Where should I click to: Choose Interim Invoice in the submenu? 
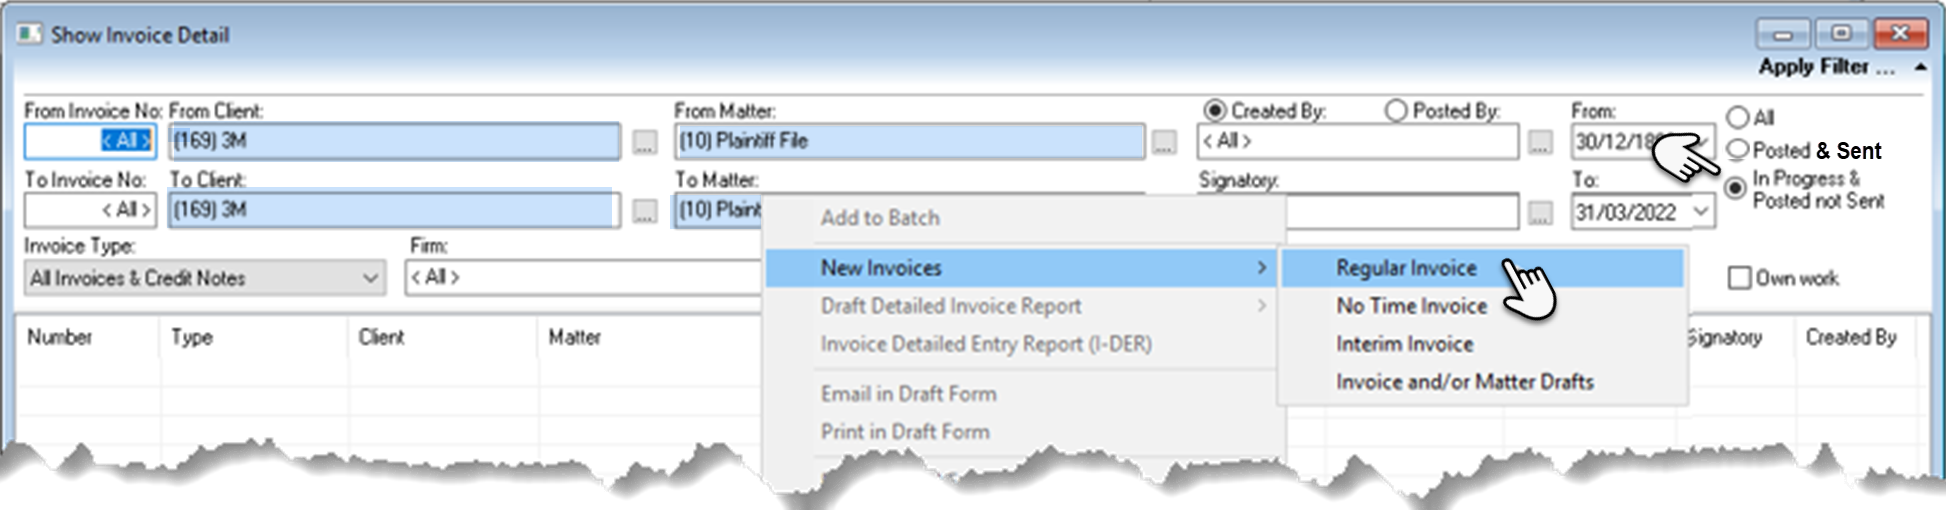[x=1482, y=344]
